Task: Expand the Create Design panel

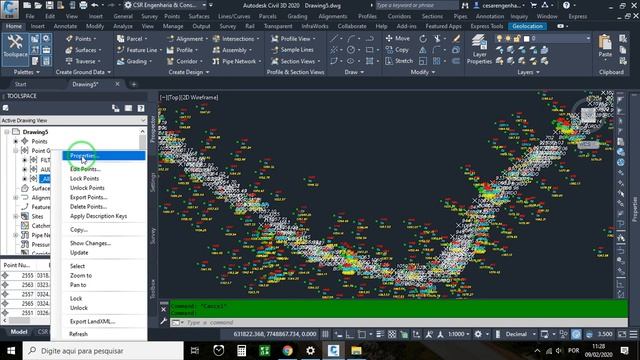Action: 189,72
